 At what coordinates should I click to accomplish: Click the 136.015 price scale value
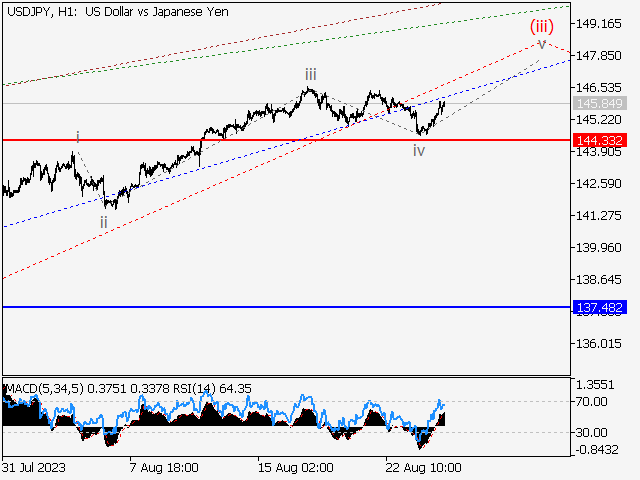coord(598,344)
